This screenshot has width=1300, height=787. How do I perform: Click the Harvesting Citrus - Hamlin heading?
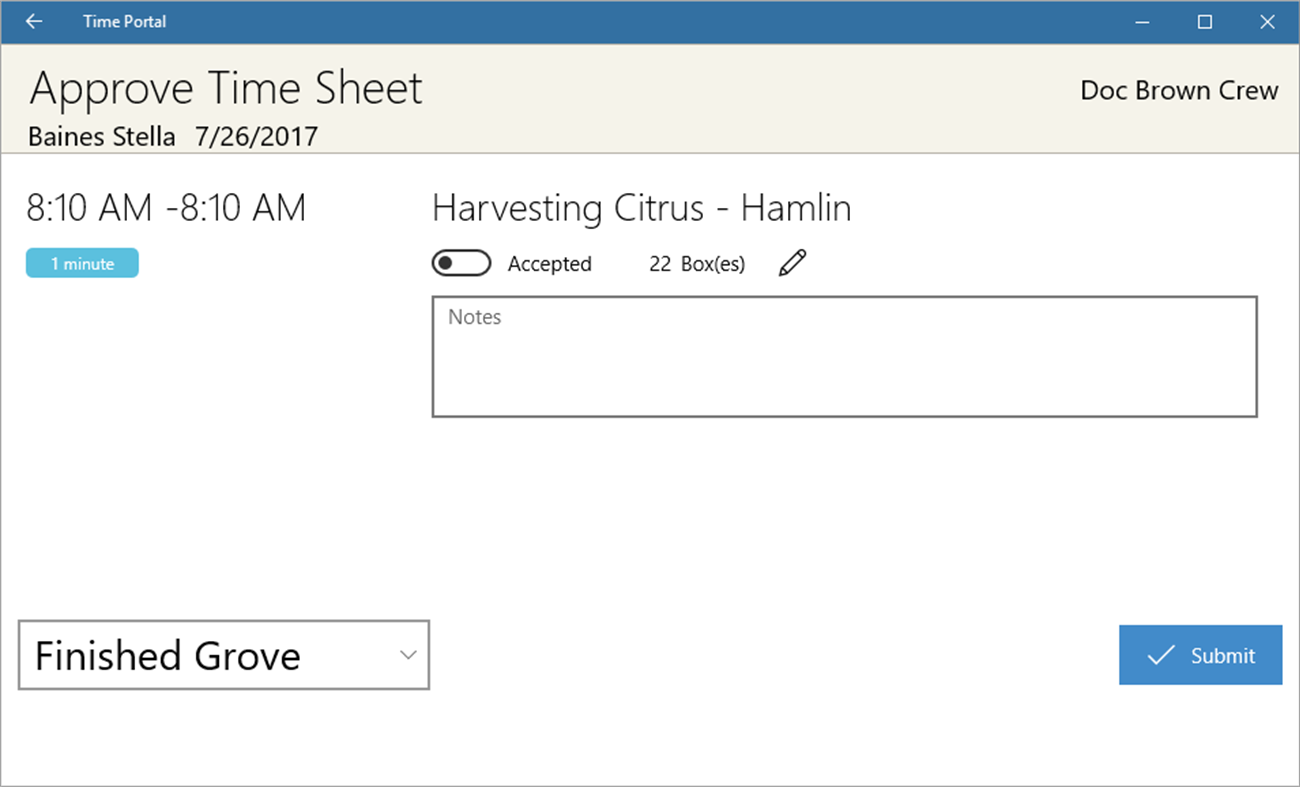click(x=641, y=208)
